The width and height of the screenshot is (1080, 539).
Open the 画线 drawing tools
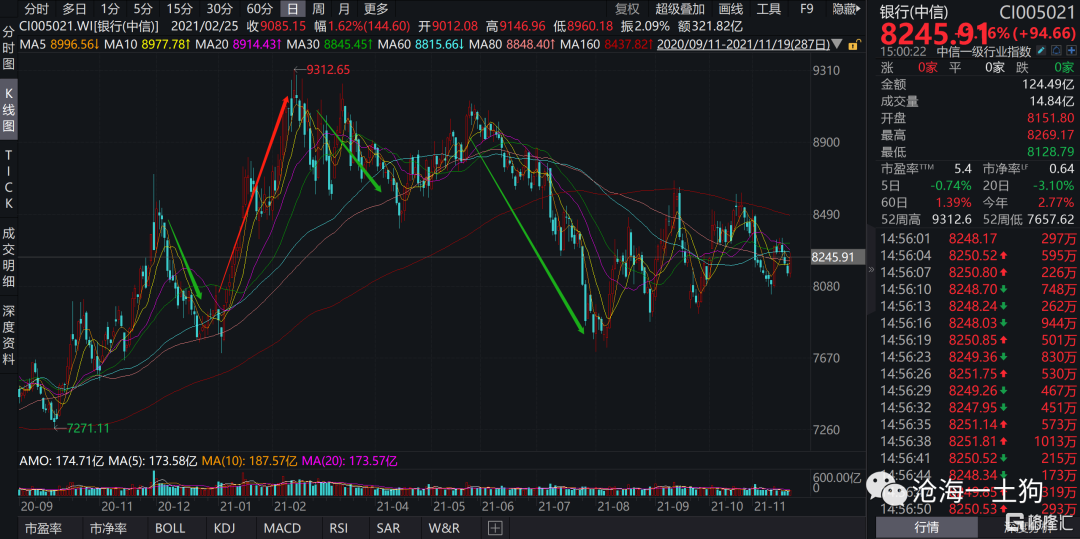pyautogui.click(x=730, y=9)
